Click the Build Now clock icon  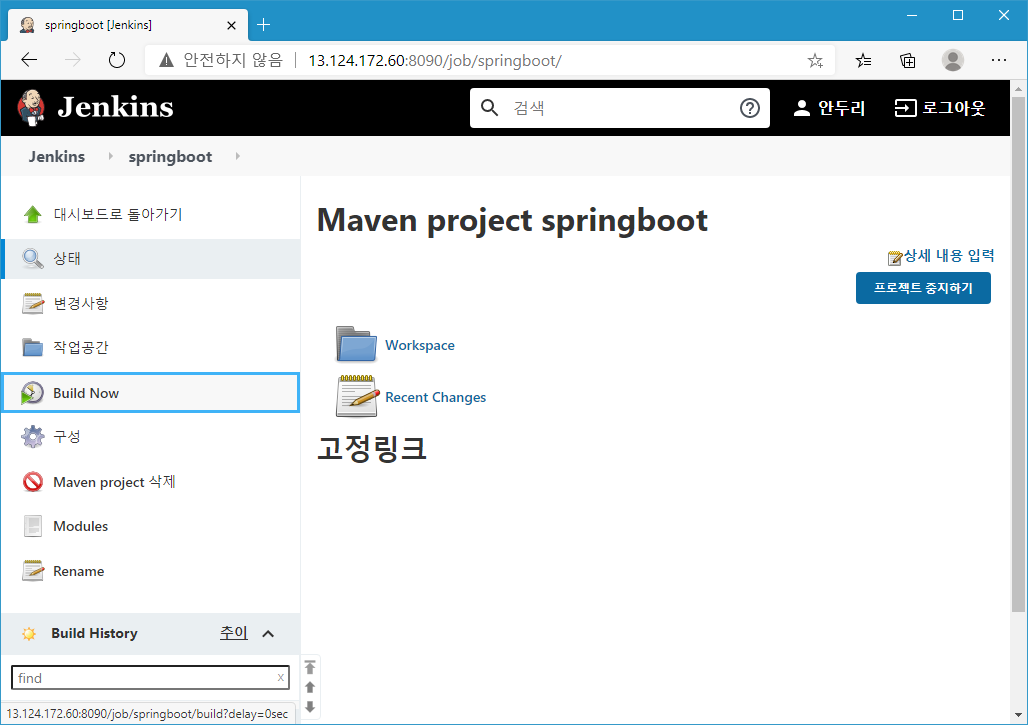[x=32, y=393]
